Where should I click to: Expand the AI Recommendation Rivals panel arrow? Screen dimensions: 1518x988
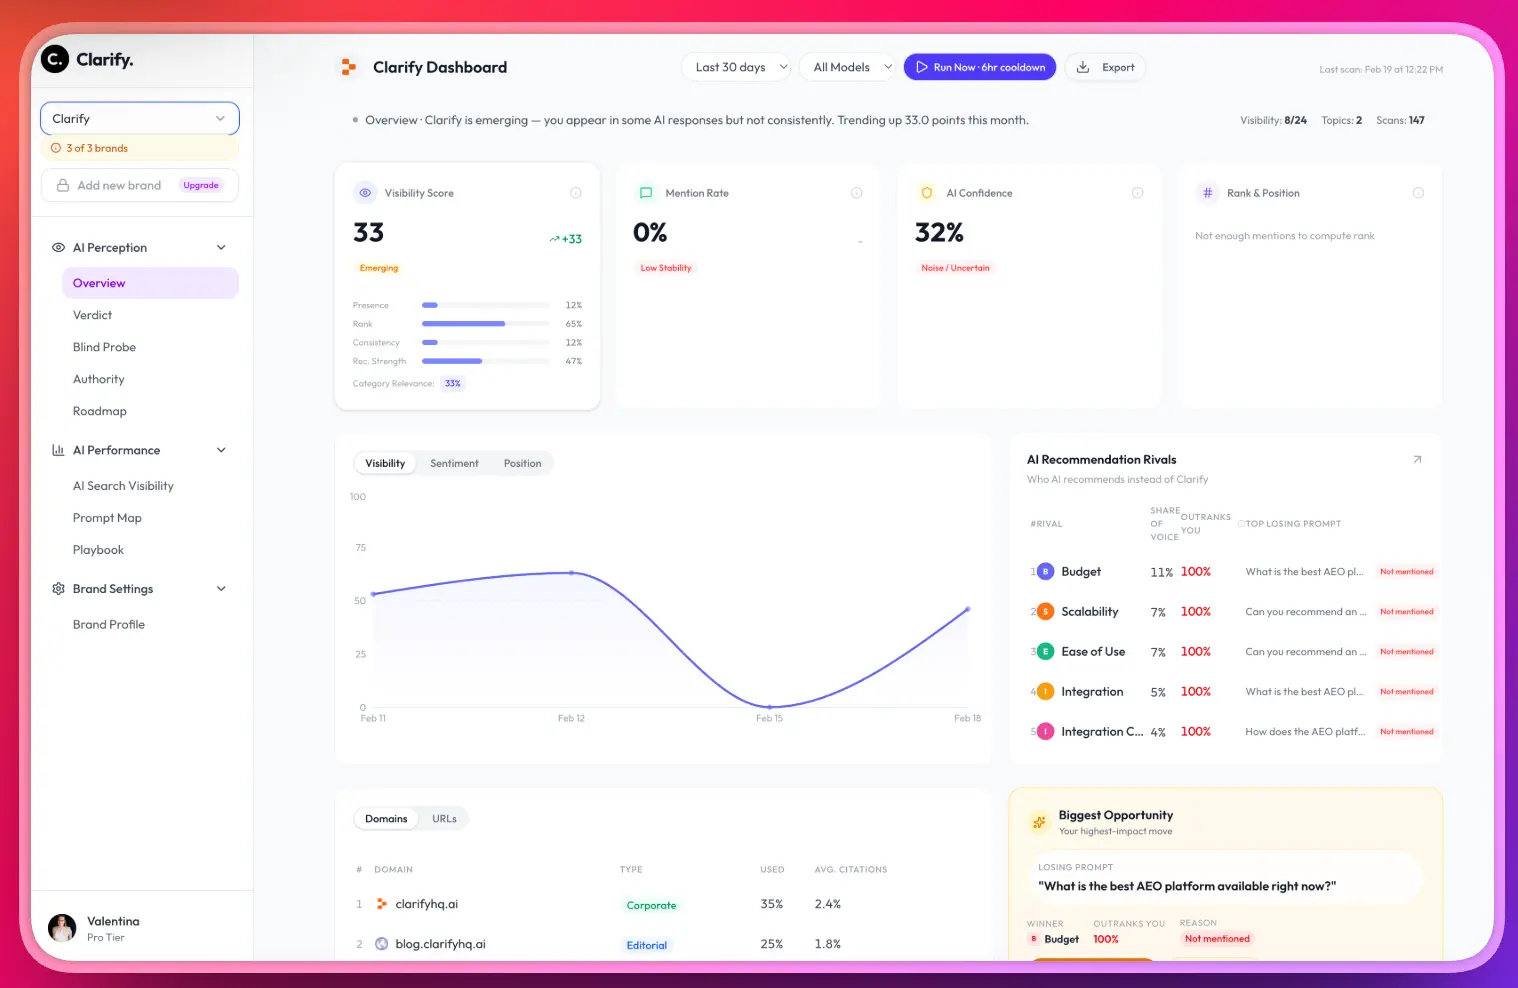(1417, 460)
